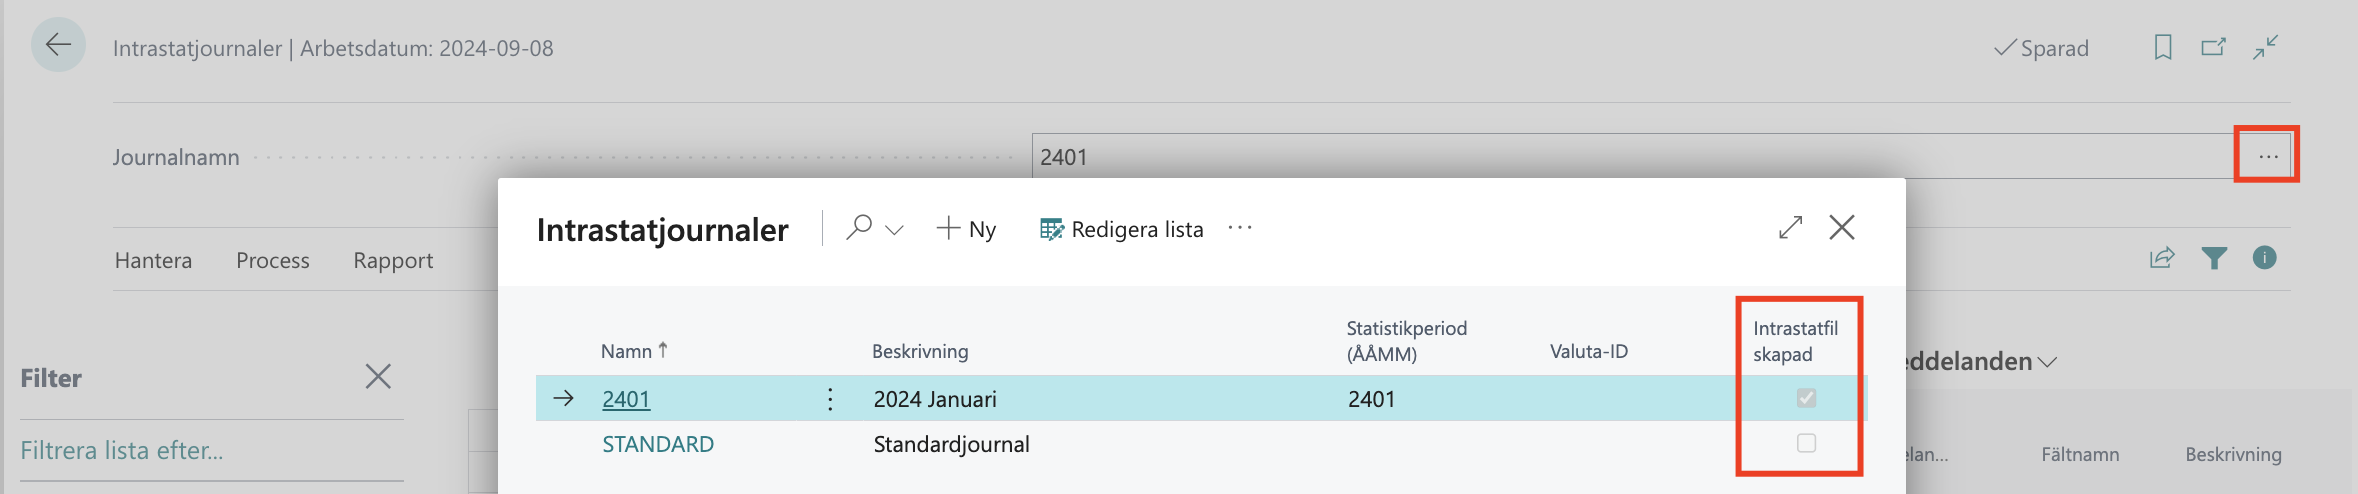Image resolution: width=2358 pixels, height=494 pixels.
Task: Toggle Intrastatfil skapad checkbox for STANDARD
Action: 1806,443
